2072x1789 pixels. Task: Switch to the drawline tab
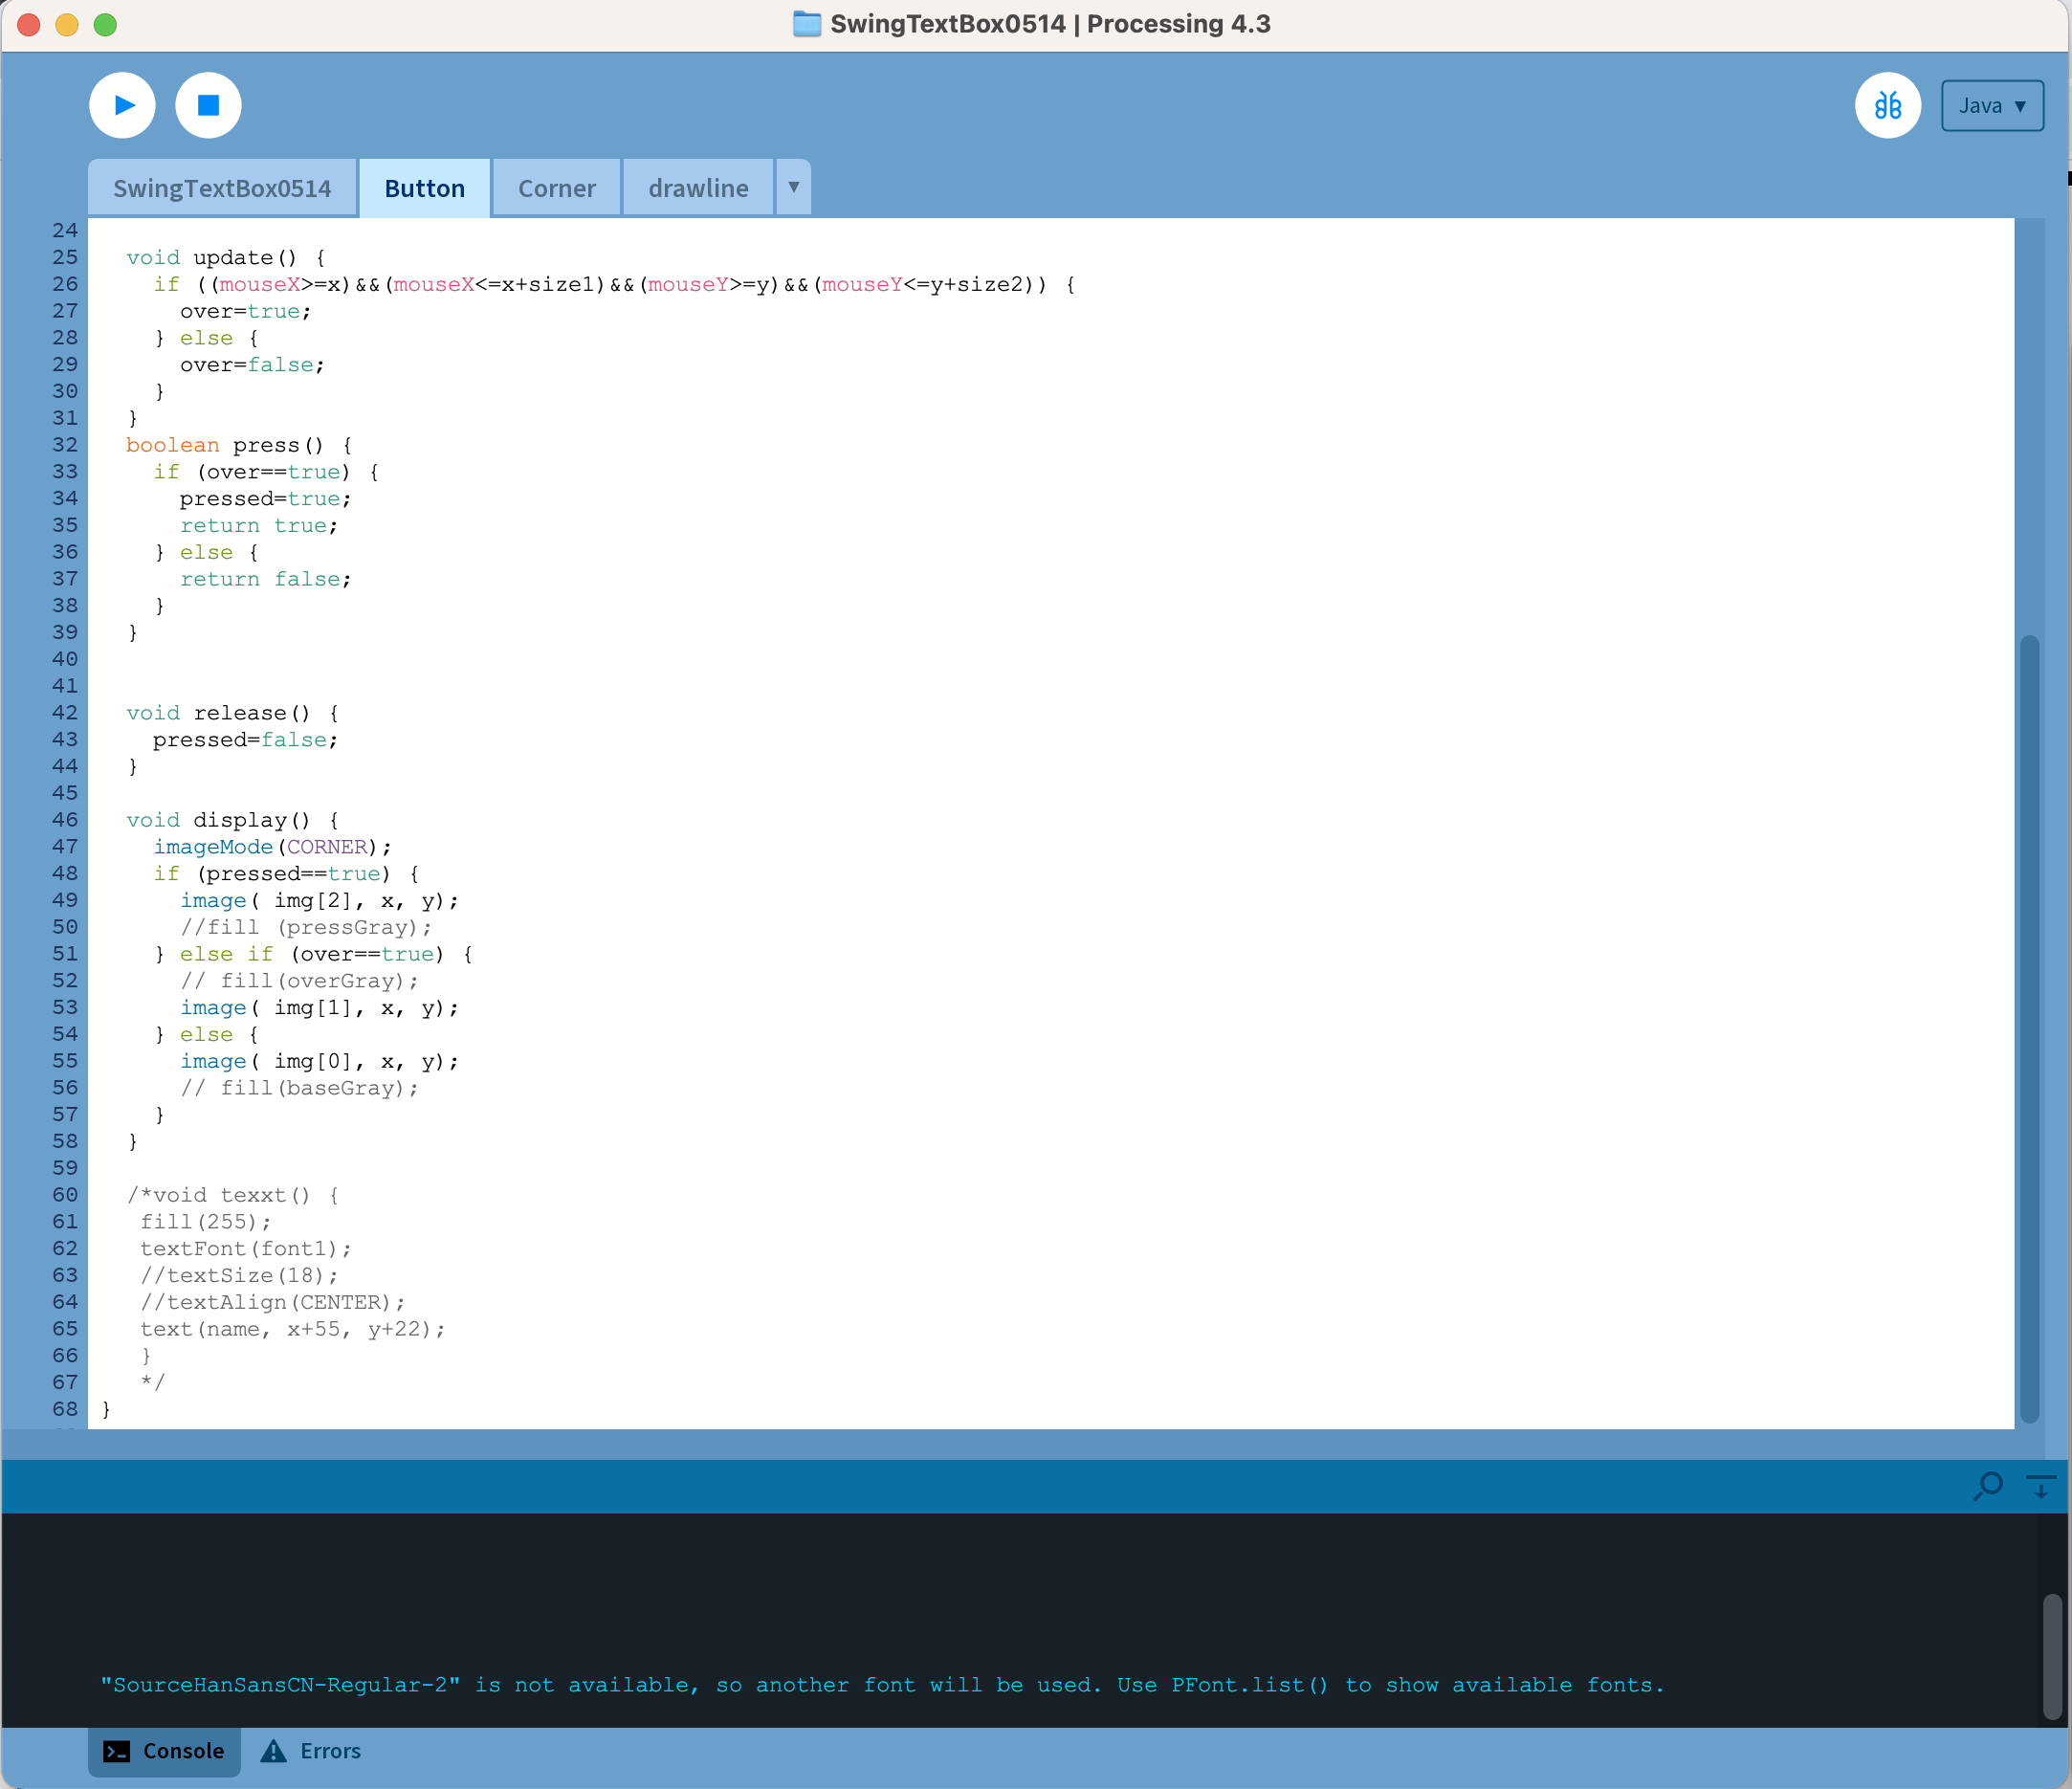[698, 188]
